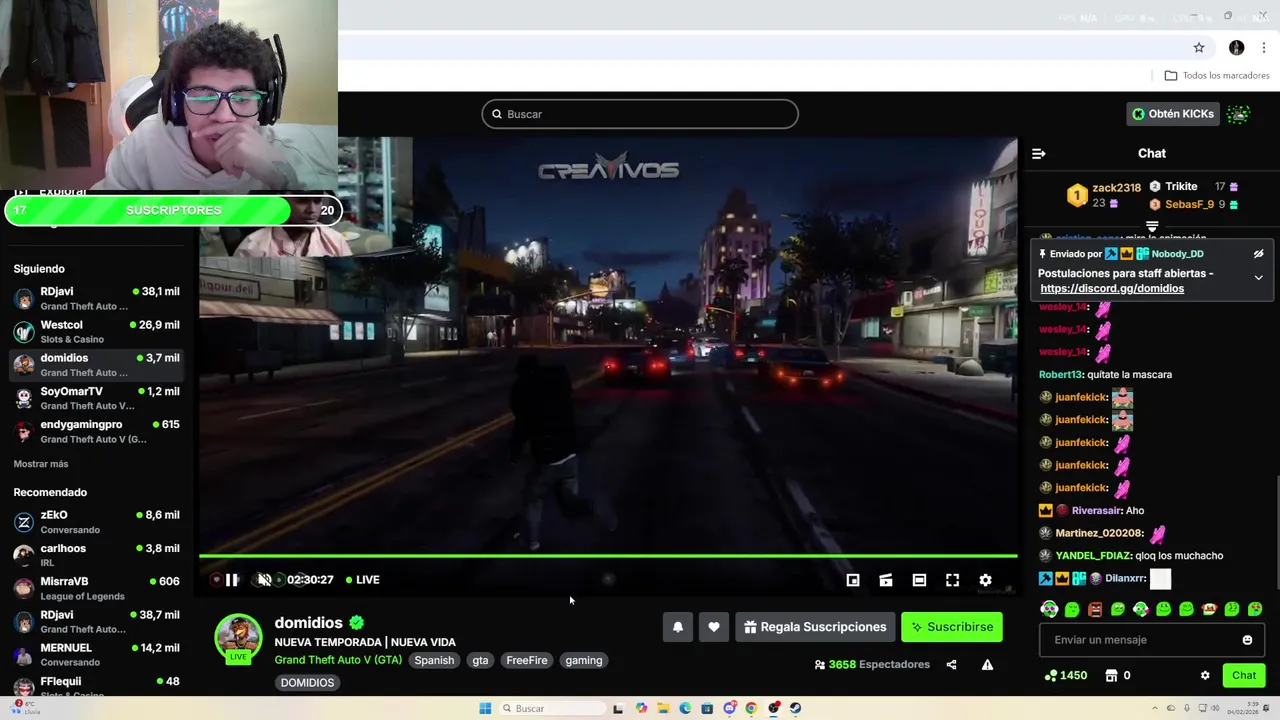Open mini player picture-in-picture icon
The image size is (1280, 720).
tap(853, 580)
